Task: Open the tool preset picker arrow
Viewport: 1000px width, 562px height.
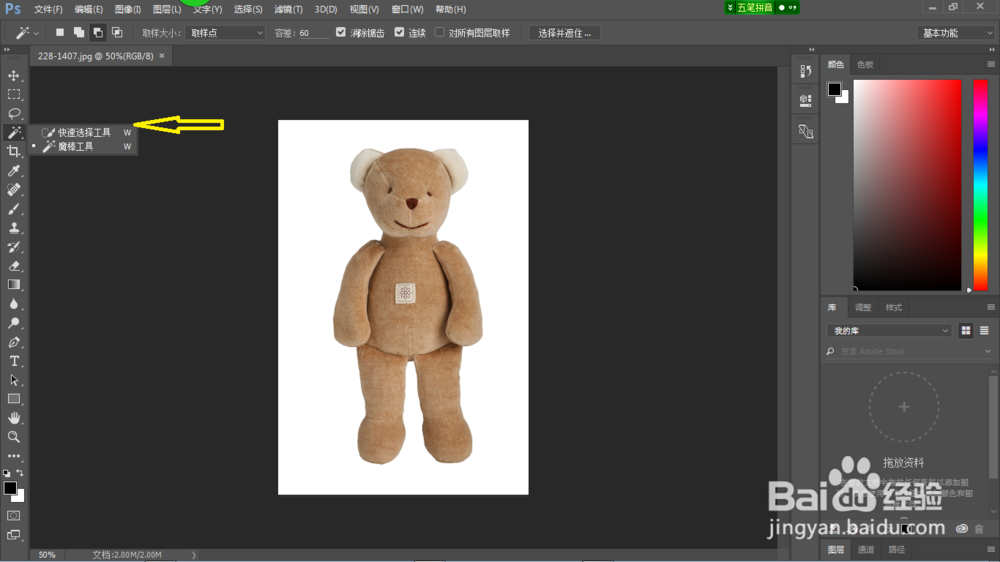Action: pyautogui.click(x=36, y=33)
